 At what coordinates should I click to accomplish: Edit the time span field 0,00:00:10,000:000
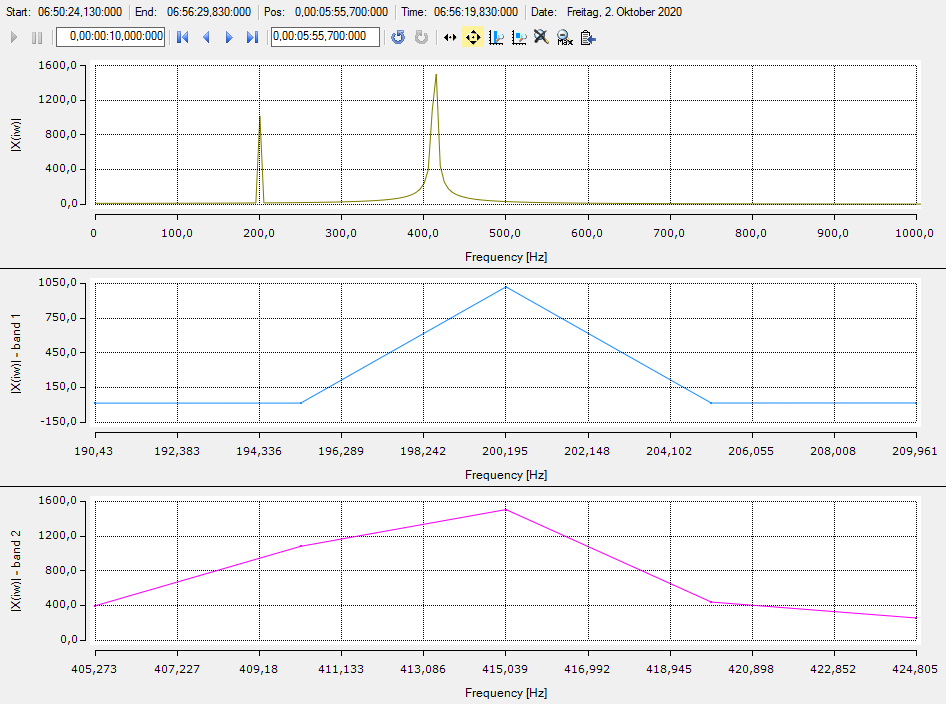110,37
